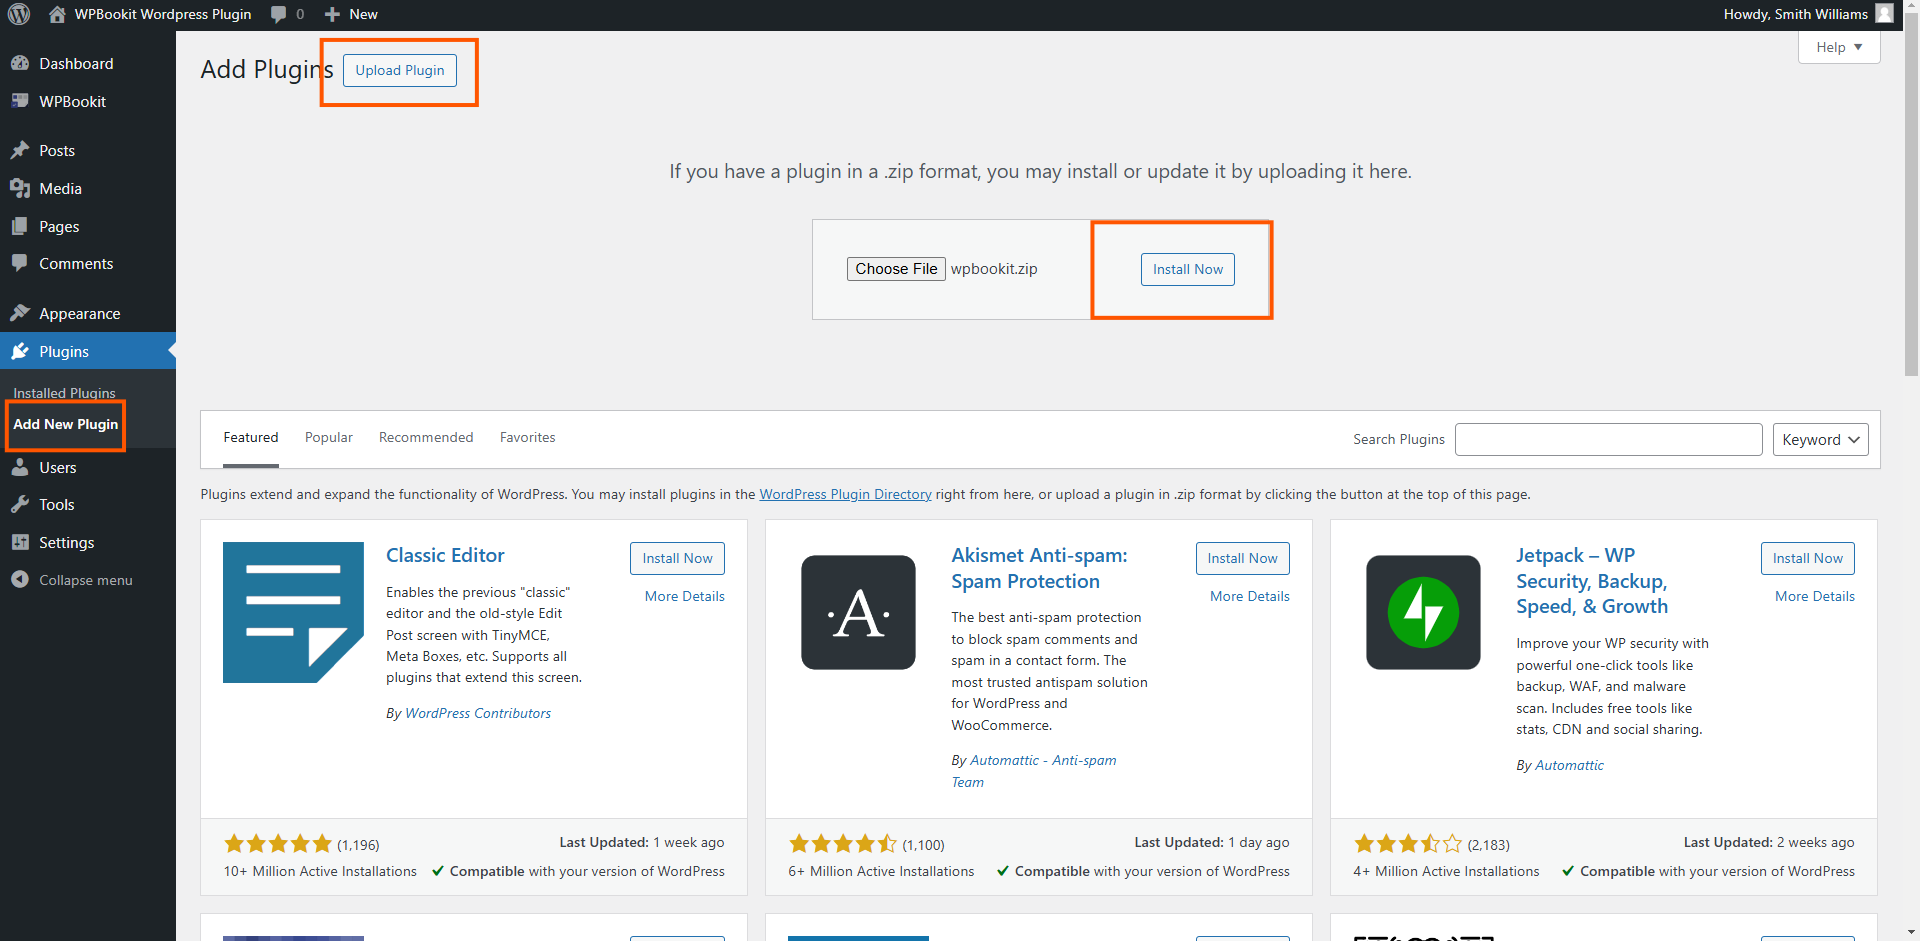Install the Akismet Anti-spam plugin
Screen dimensions: 1920x941
1242,558
